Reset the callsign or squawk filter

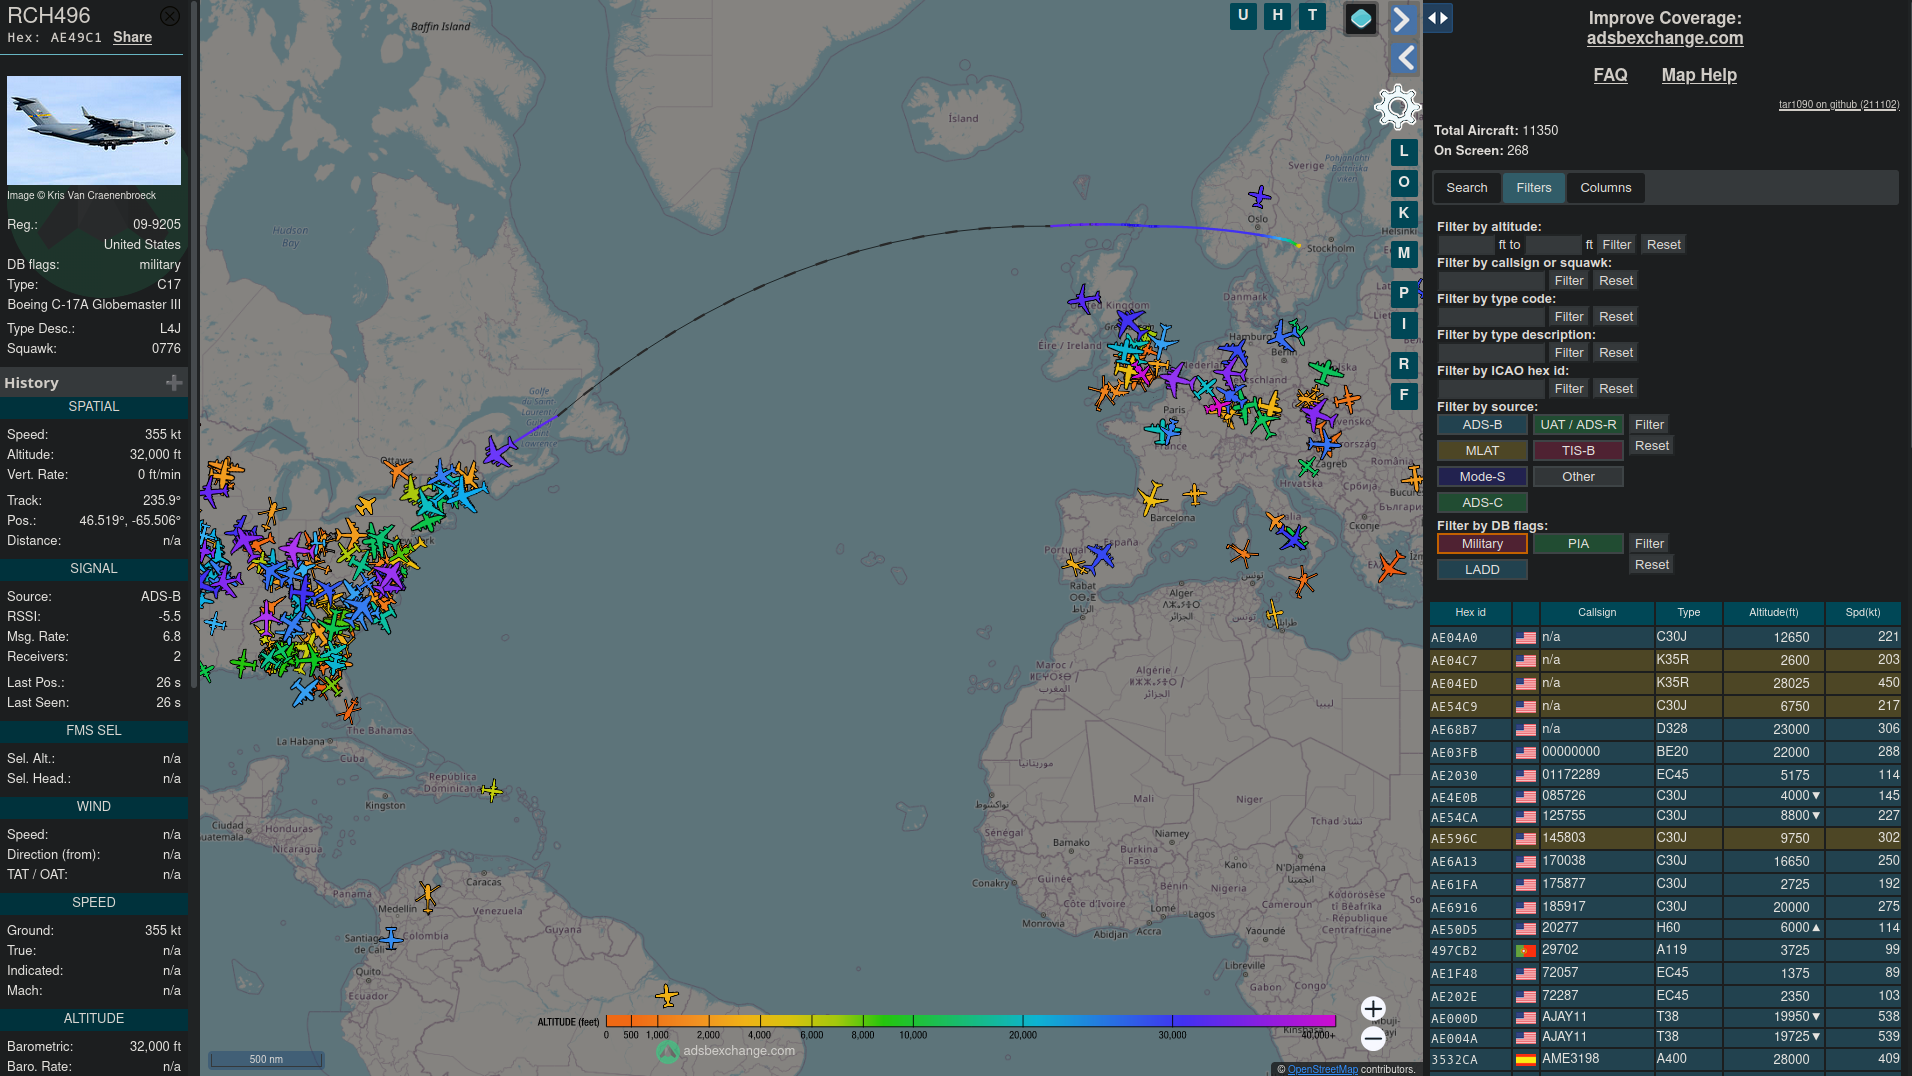coord(1615,281)
